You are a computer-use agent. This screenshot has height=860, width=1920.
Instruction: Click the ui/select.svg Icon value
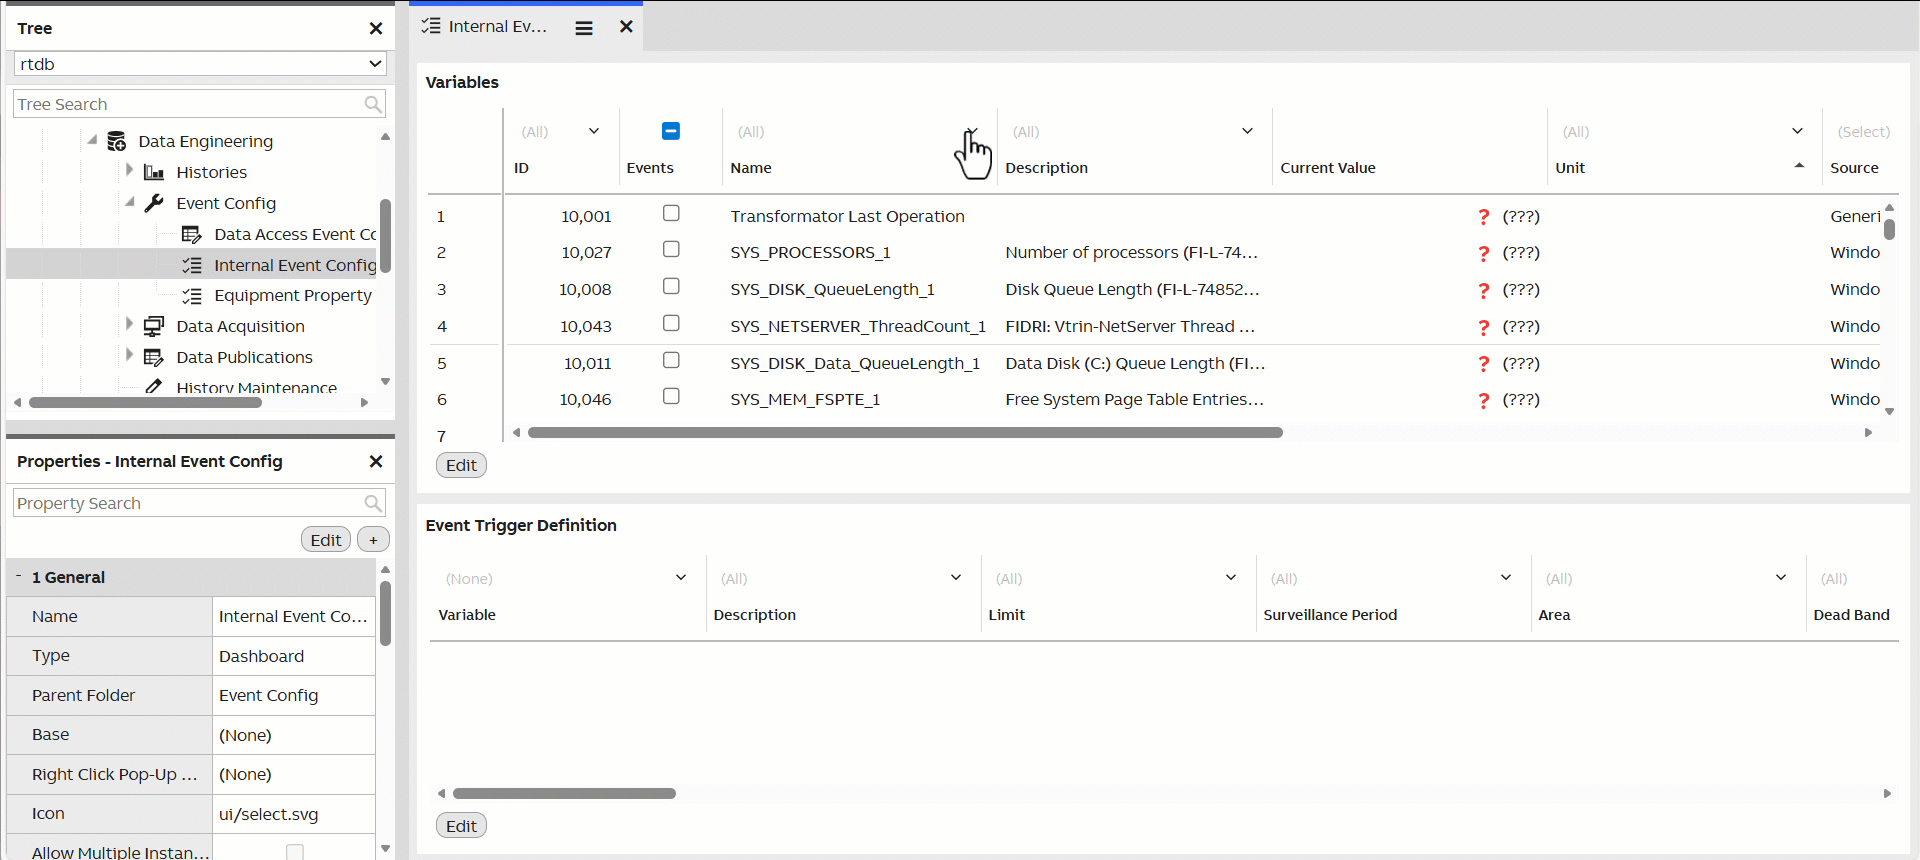(293, 814)
